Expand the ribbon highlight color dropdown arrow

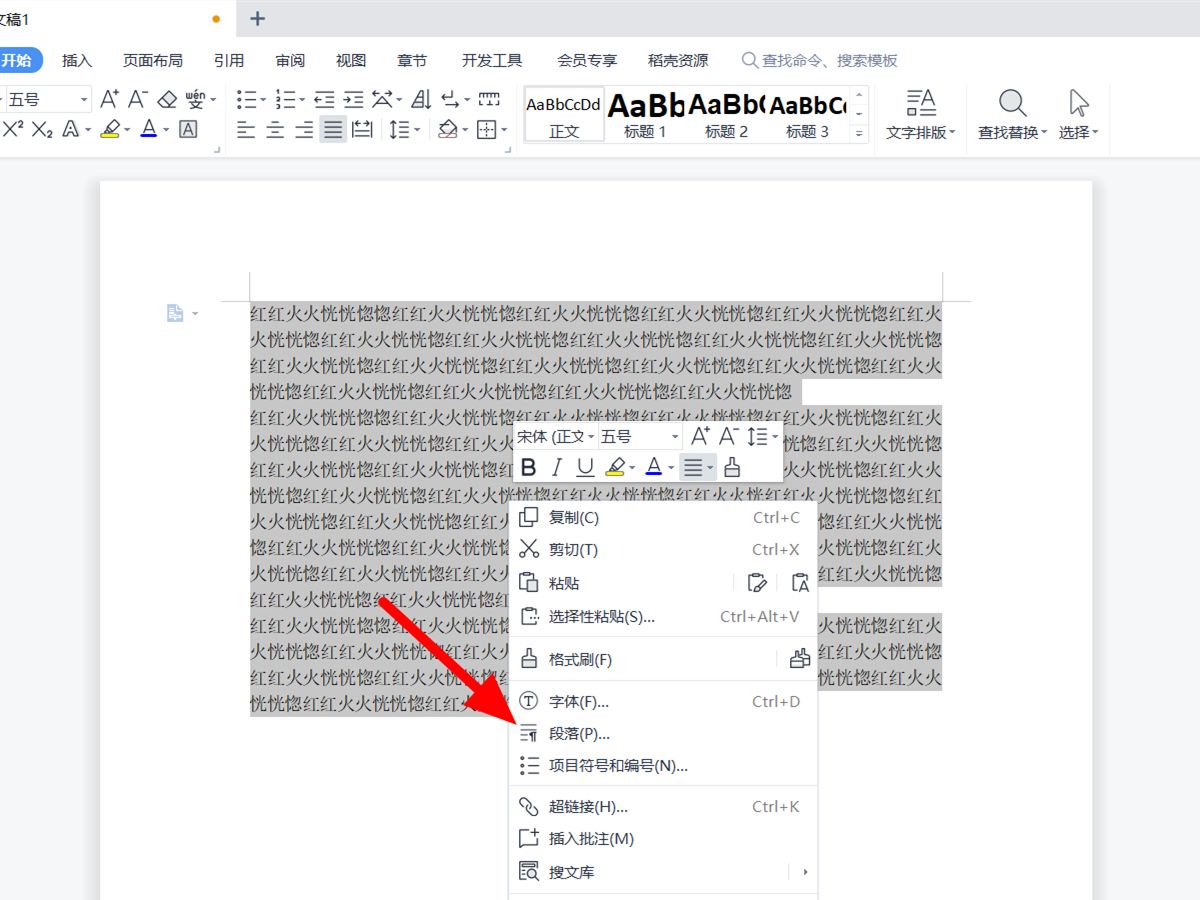pos(127,130)
